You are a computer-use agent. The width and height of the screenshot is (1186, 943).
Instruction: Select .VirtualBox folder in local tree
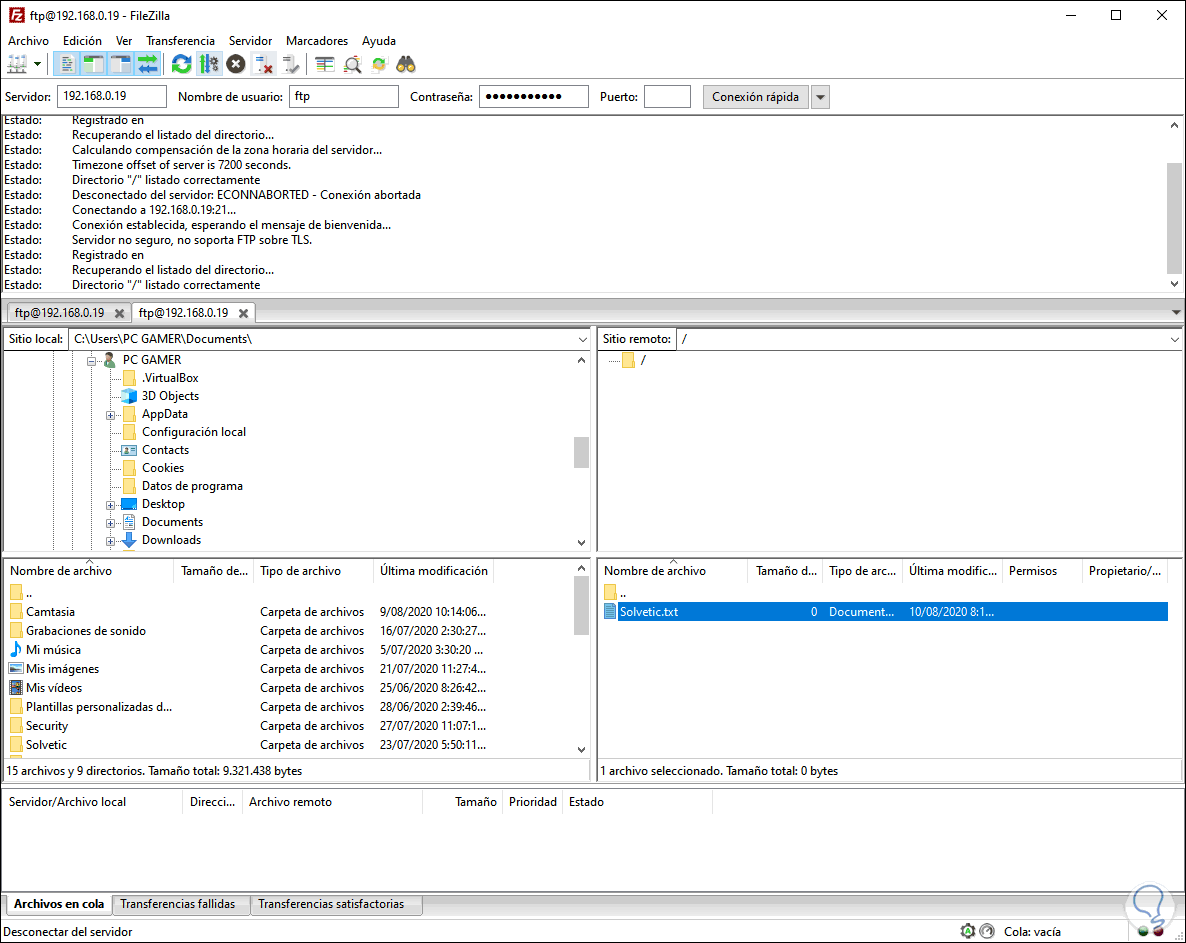[170, 377]
